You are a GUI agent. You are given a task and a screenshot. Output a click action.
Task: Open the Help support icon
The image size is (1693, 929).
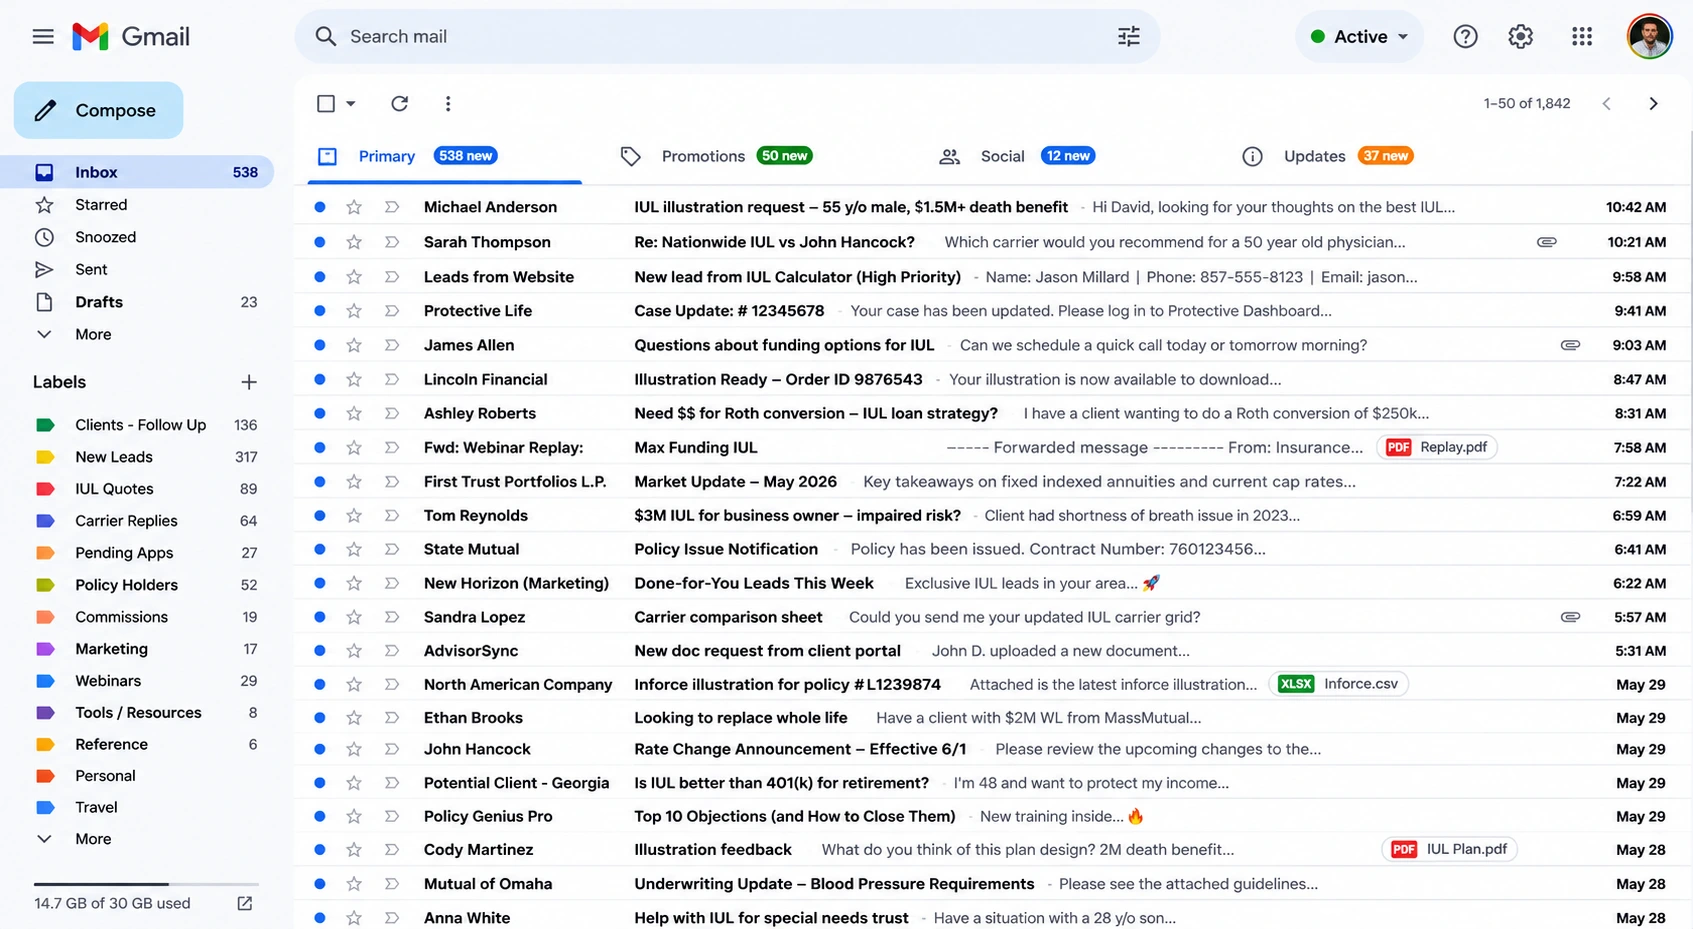tap(1465, 37)
